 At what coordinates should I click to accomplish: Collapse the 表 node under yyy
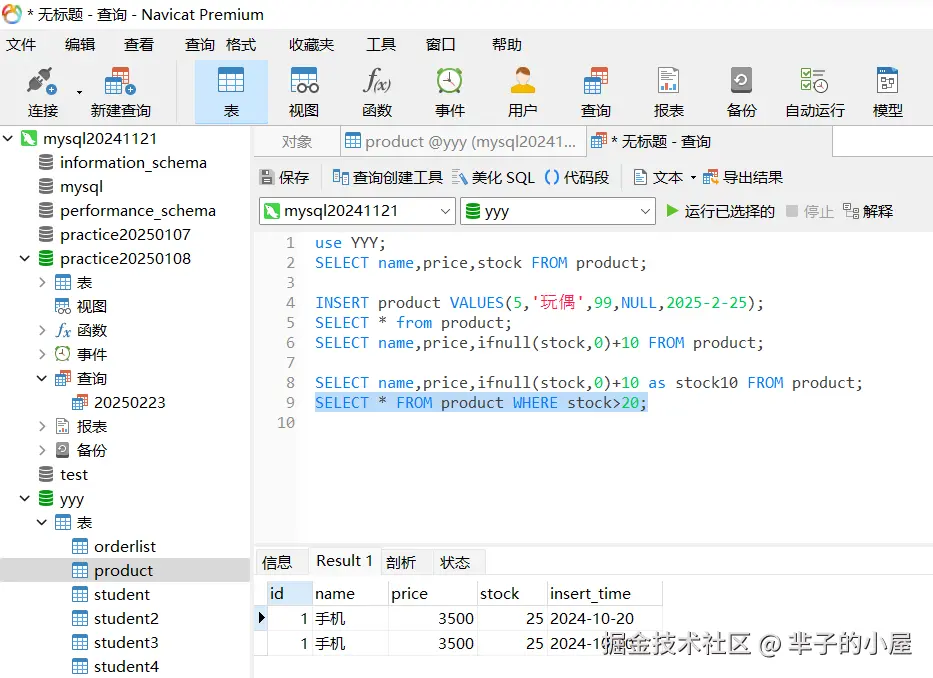pos(42,522)
